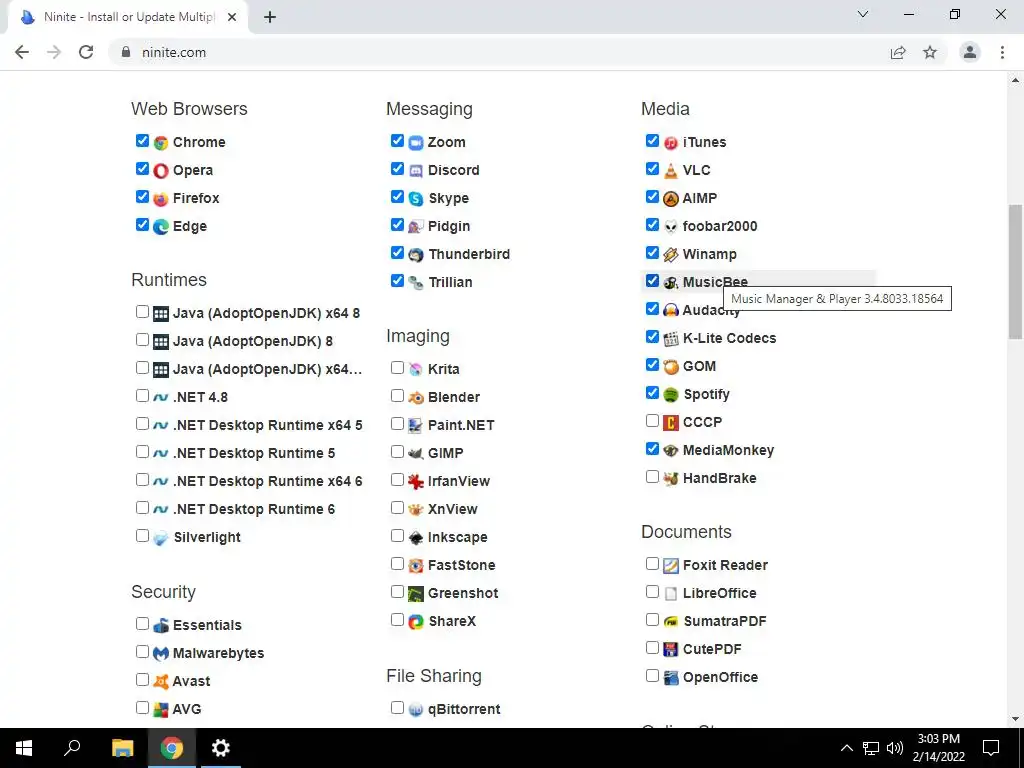Click the Malwarebytes app icon
1024x768 pixels.
click(x=161, y=653)
